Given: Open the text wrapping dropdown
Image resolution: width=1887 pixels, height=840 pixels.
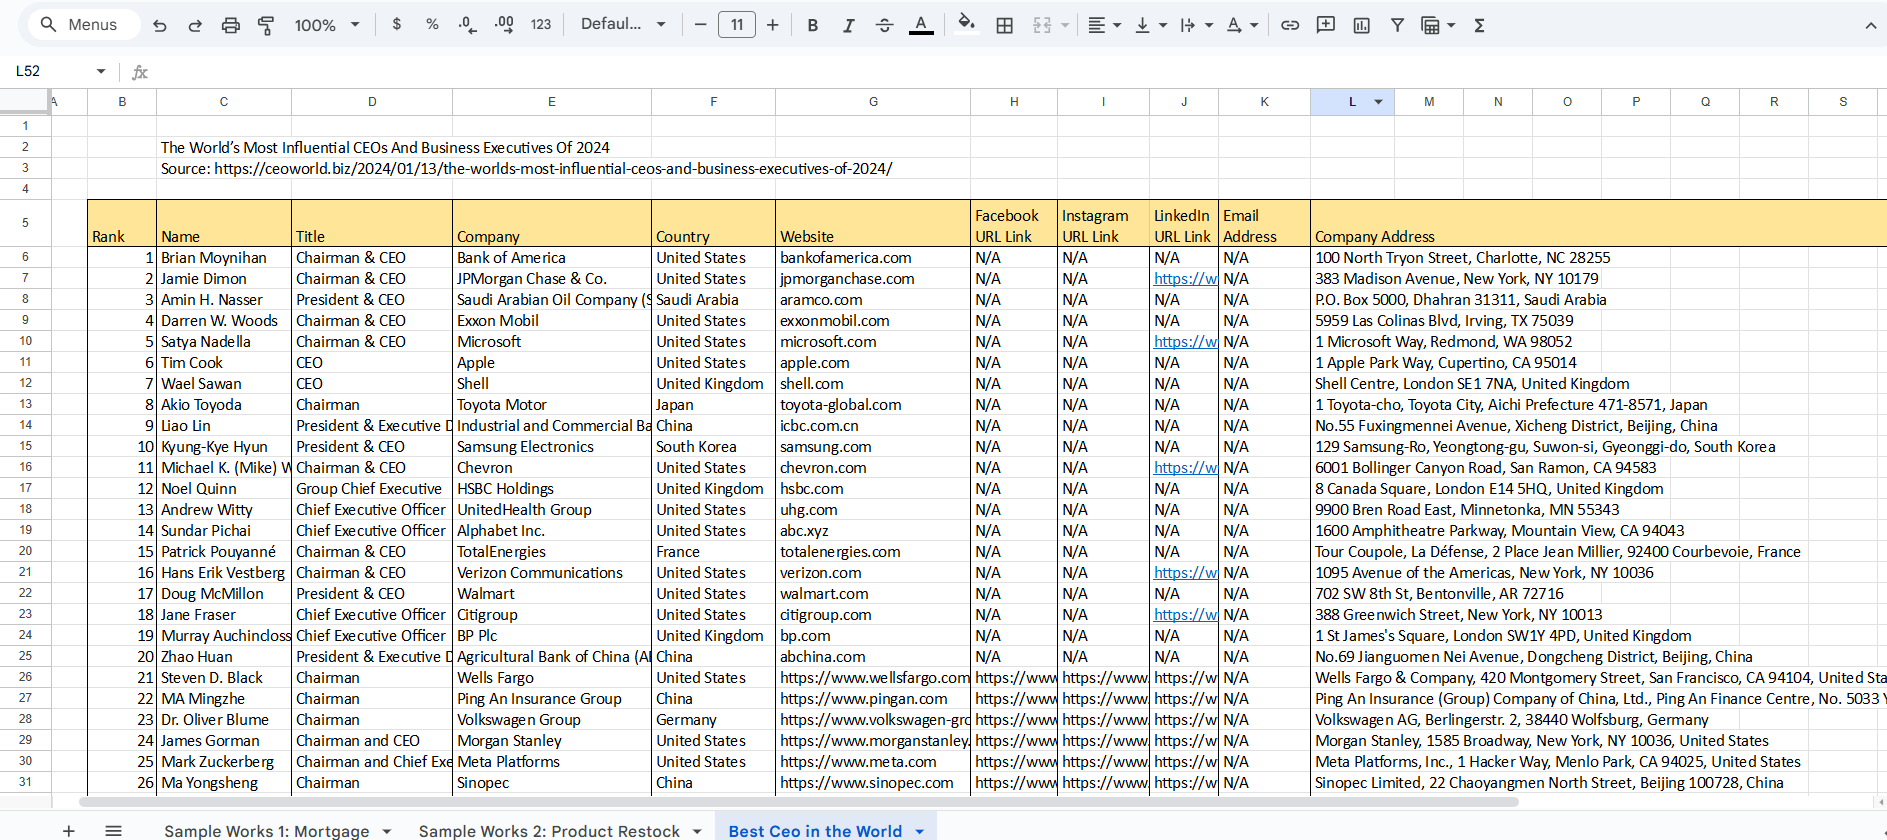Looking at the screenshot, I should tap(1196, 25).
